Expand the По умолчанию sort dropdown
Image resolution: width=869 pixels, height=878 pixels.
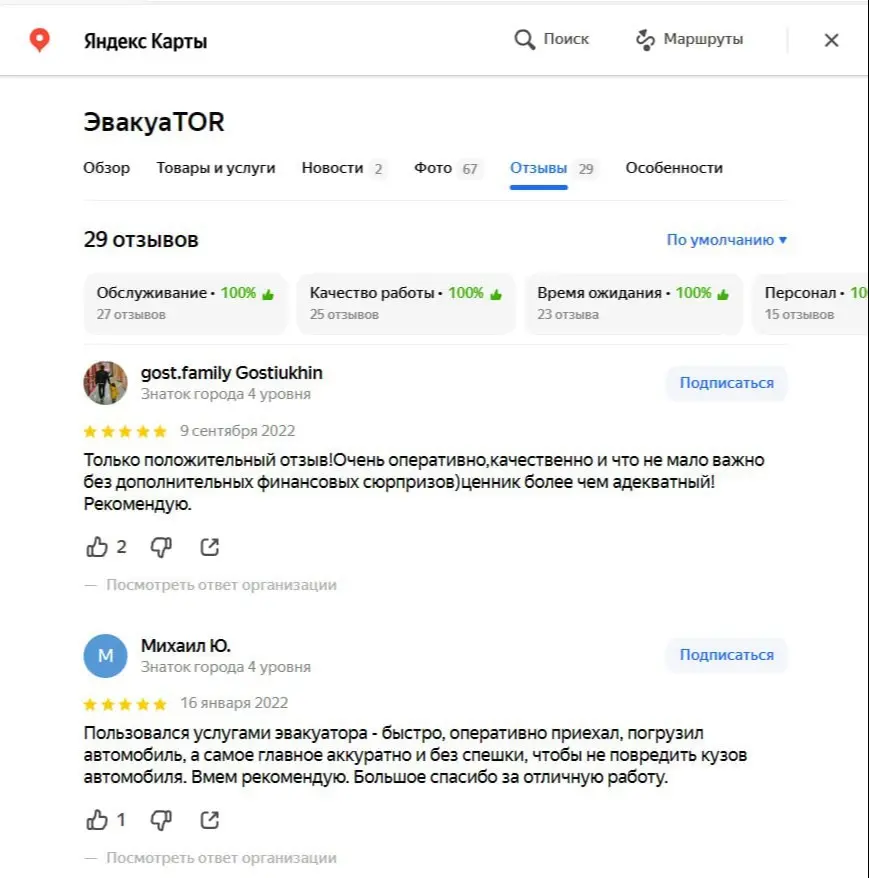pos(727,240)
